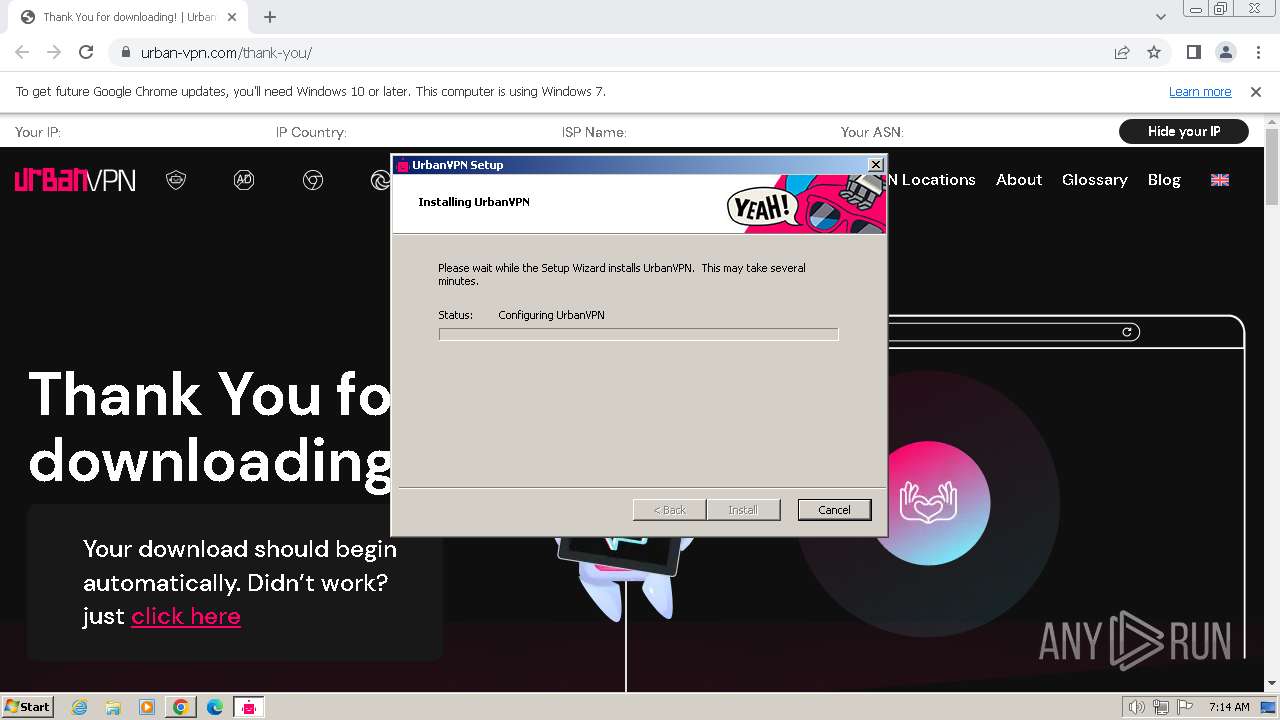
Task: Click the Your ASN label
Action: point(872,132)
